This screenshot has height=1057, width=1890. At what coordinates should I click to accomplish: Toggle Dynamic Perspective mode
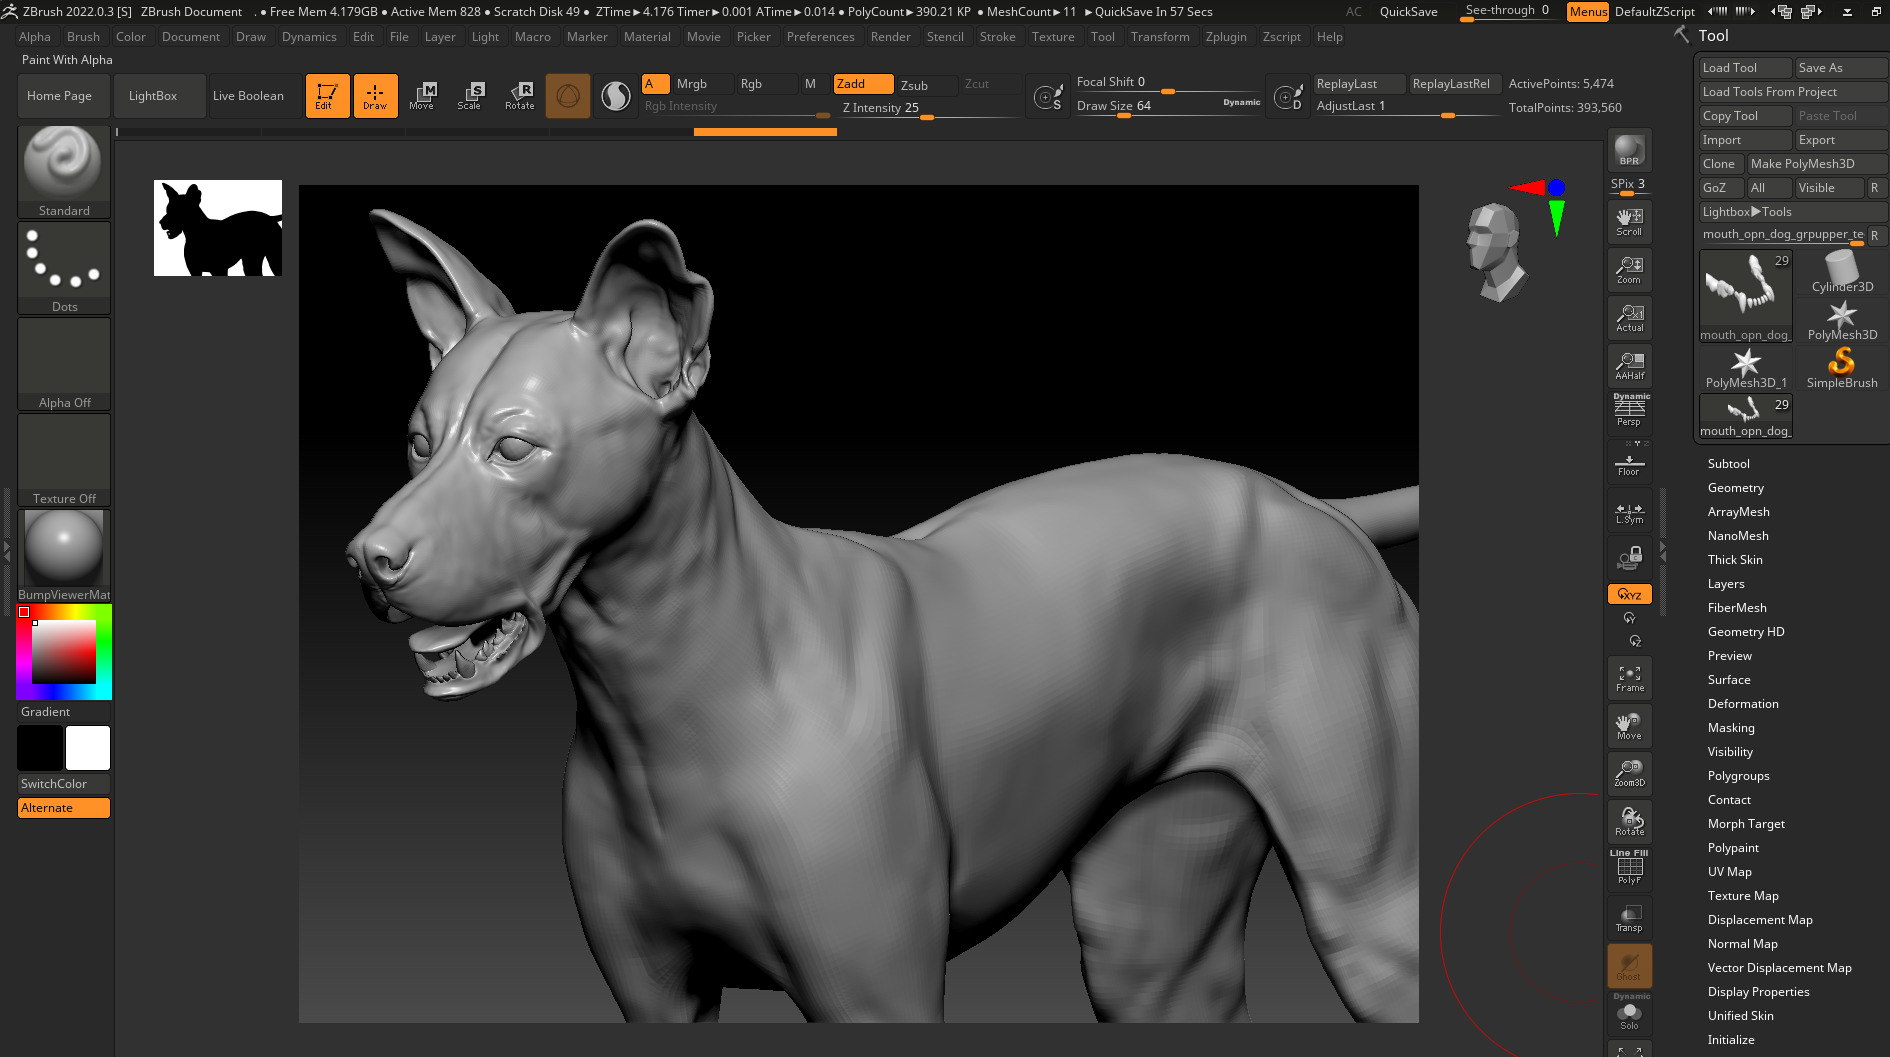click(1629, 410)
